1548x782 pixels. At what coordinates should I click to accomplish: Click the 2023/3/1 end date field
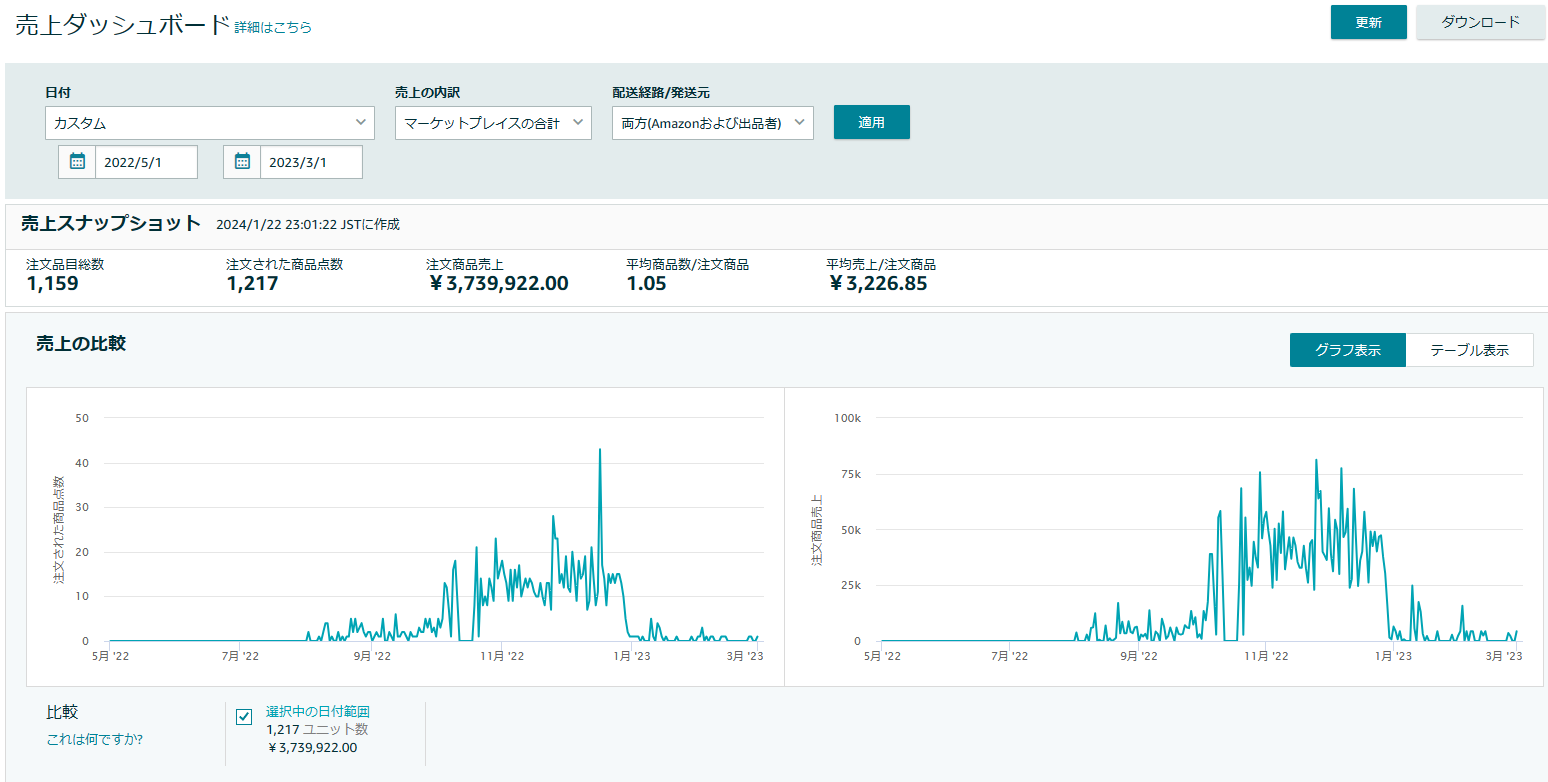tap(311, 162)
